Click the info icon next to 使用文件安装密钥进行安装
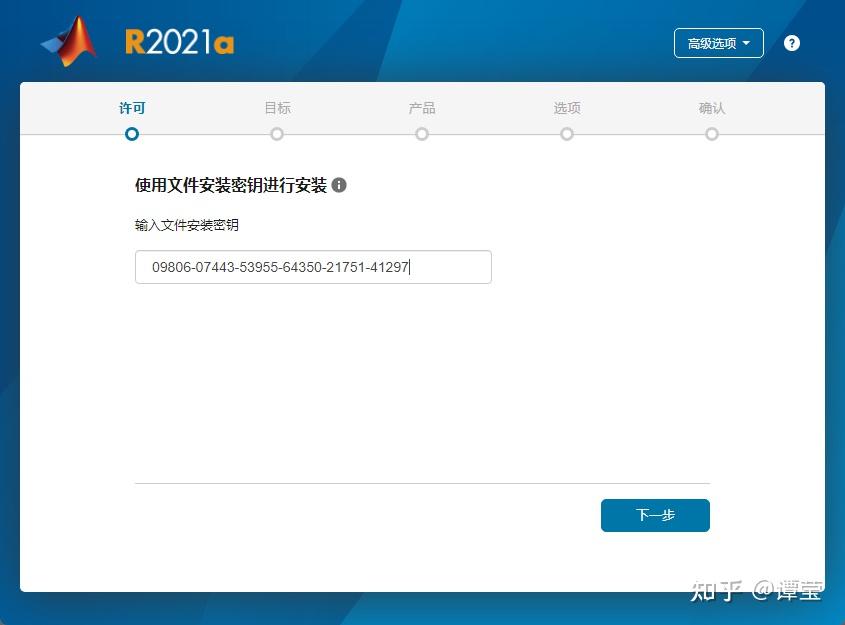Image resolution: width=845 pixels, height=625 pixels. (x=339, y=185)
